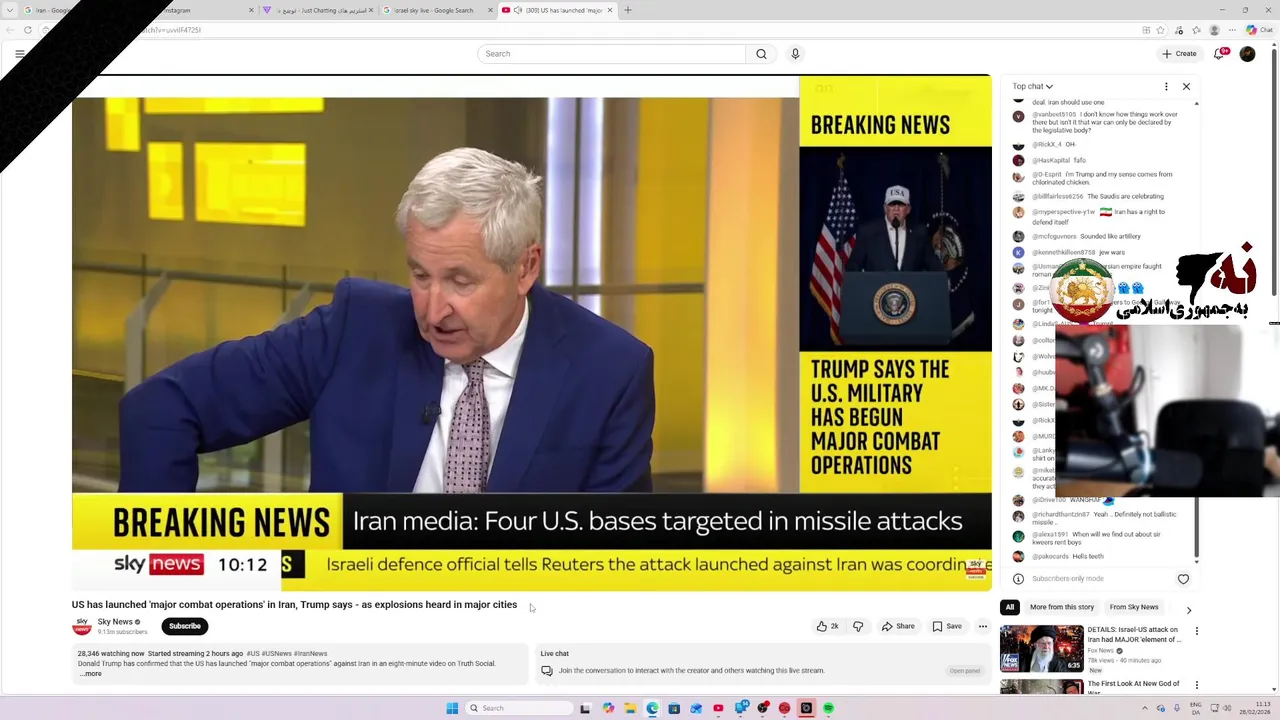Open the Windows Start menu
The image size is (1280, 720).
coord(452,708)
